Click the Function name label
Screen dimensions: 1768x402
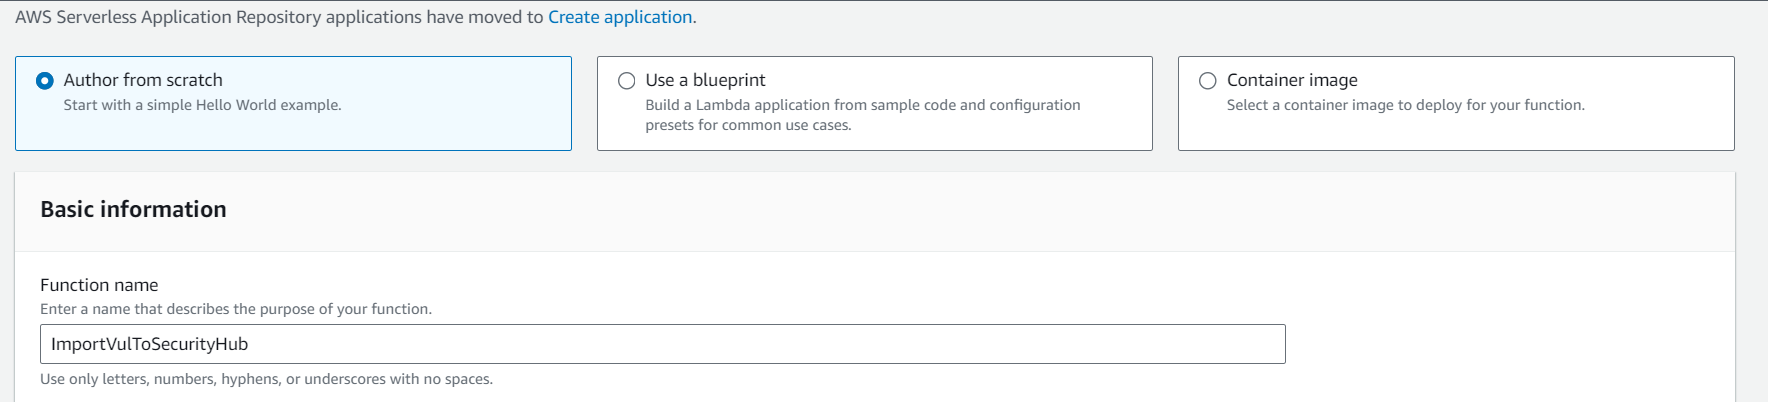click(99, 285)
